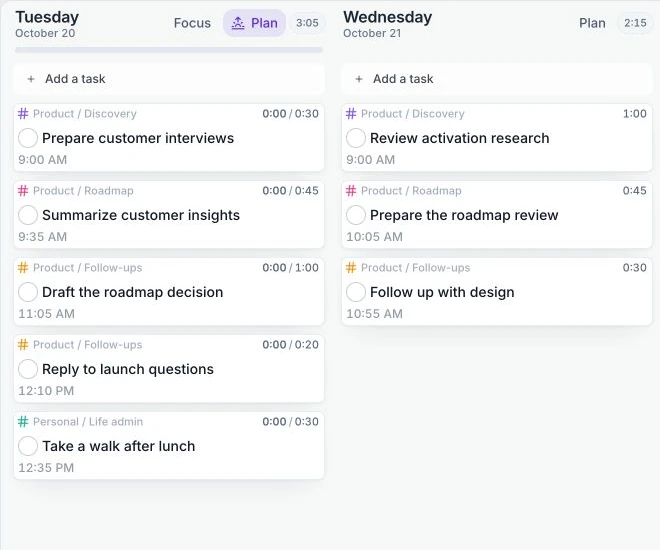Click the 0:00 / 0:20 time on Reply to launch questions
This screenshot has width=660, height=550.
click(290, 345)
